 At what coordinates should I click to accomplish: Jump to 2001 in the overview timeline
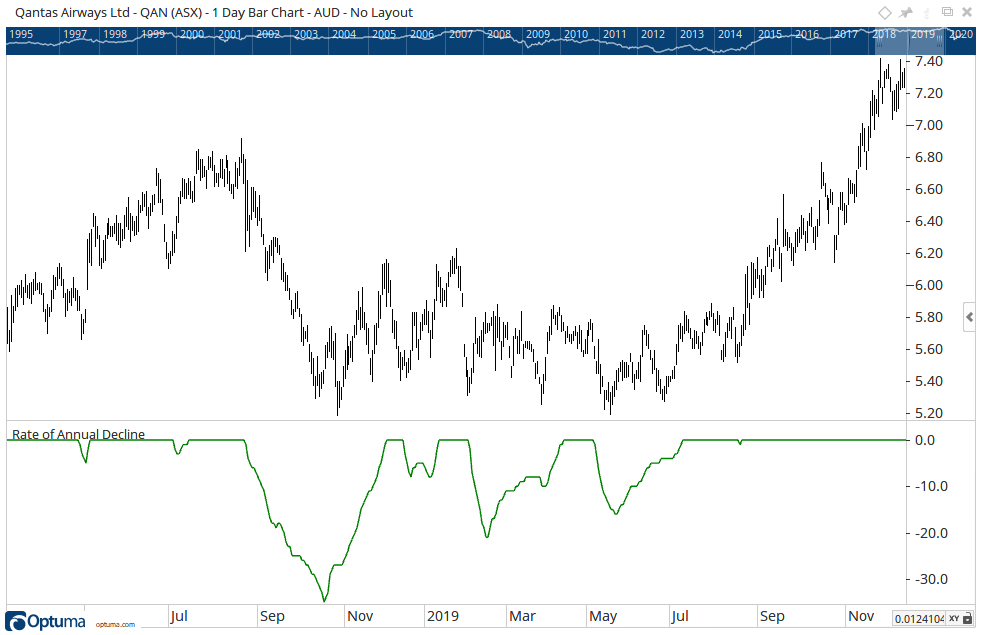(x=230, y=34)
